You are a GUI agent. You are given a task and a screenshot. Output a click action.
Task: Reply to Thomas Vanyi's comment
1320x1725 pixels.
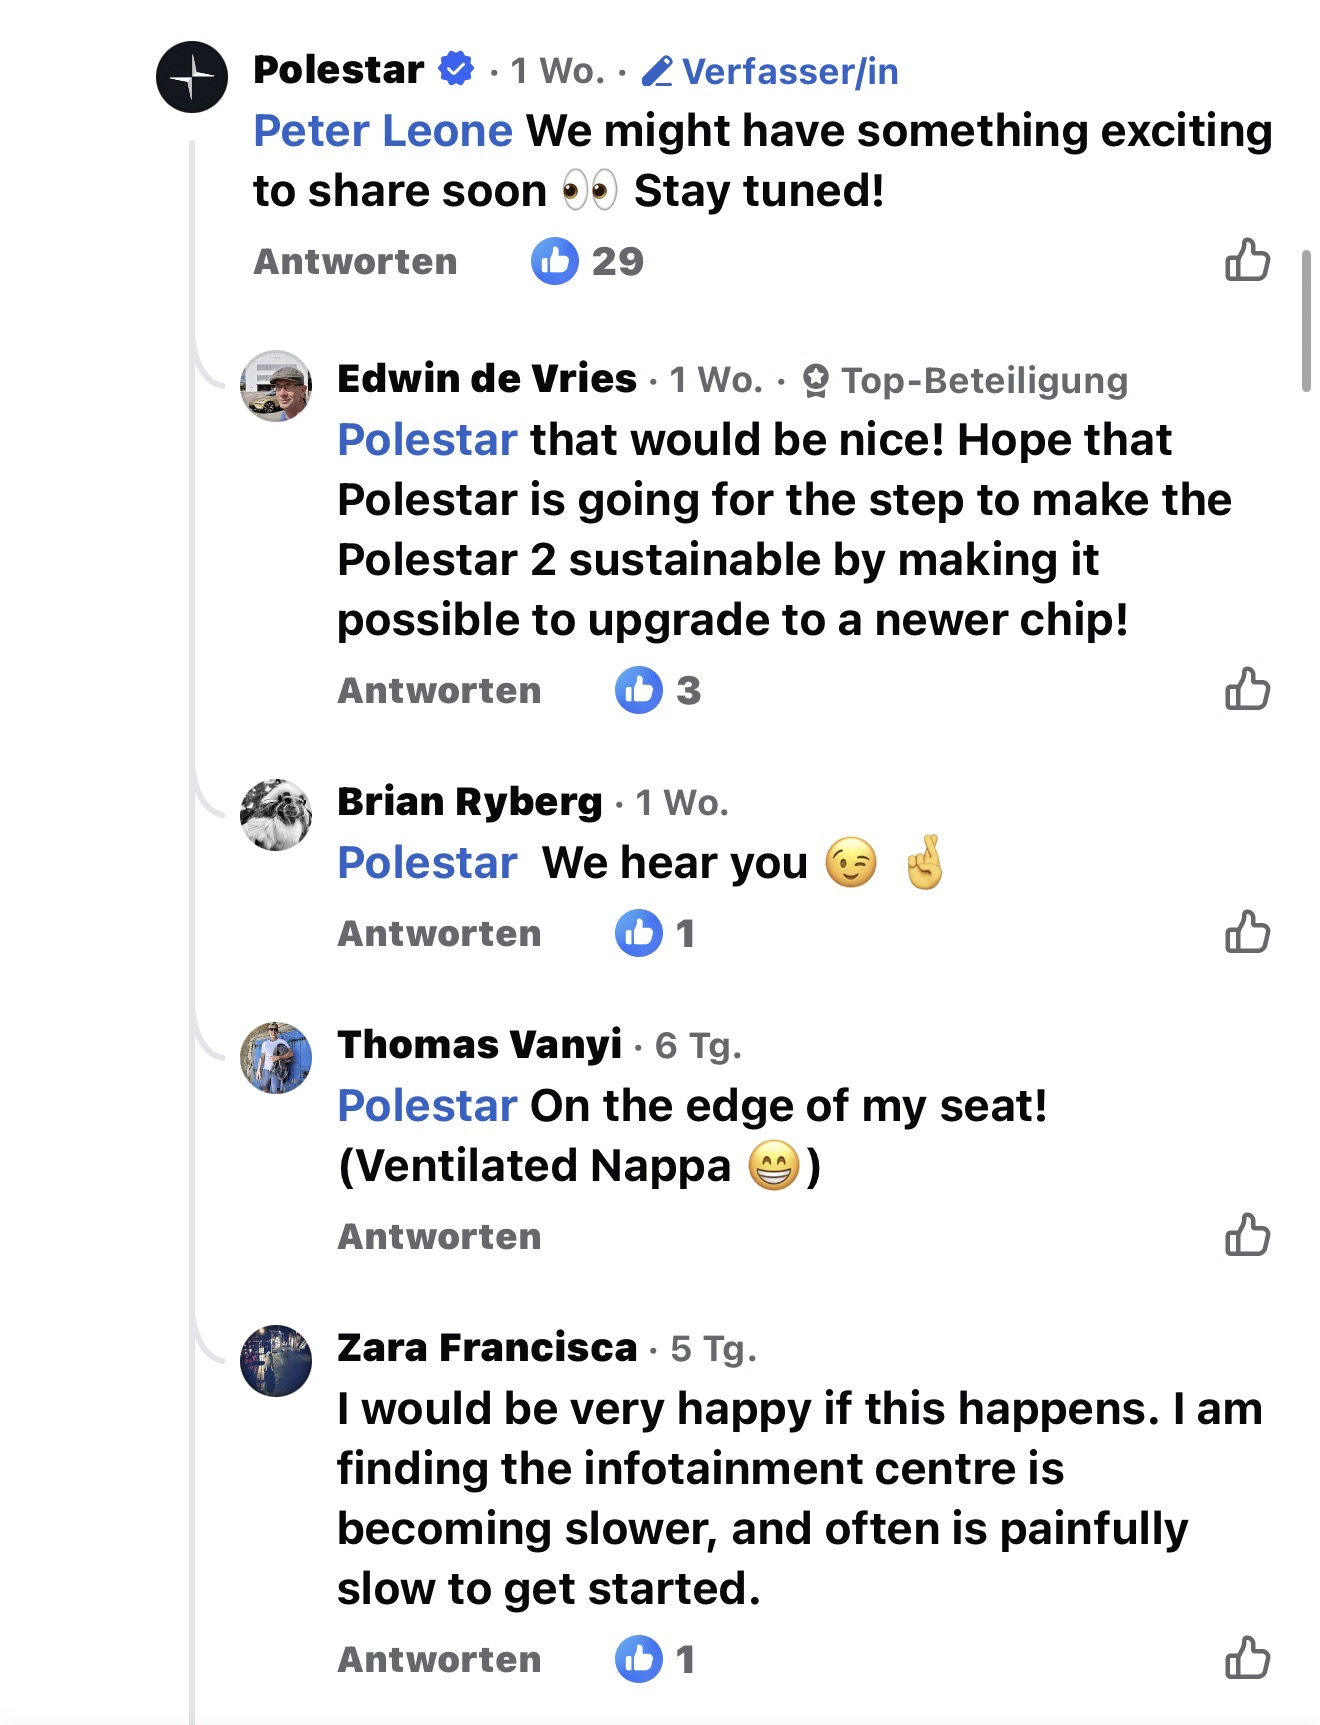[439, 1236]
